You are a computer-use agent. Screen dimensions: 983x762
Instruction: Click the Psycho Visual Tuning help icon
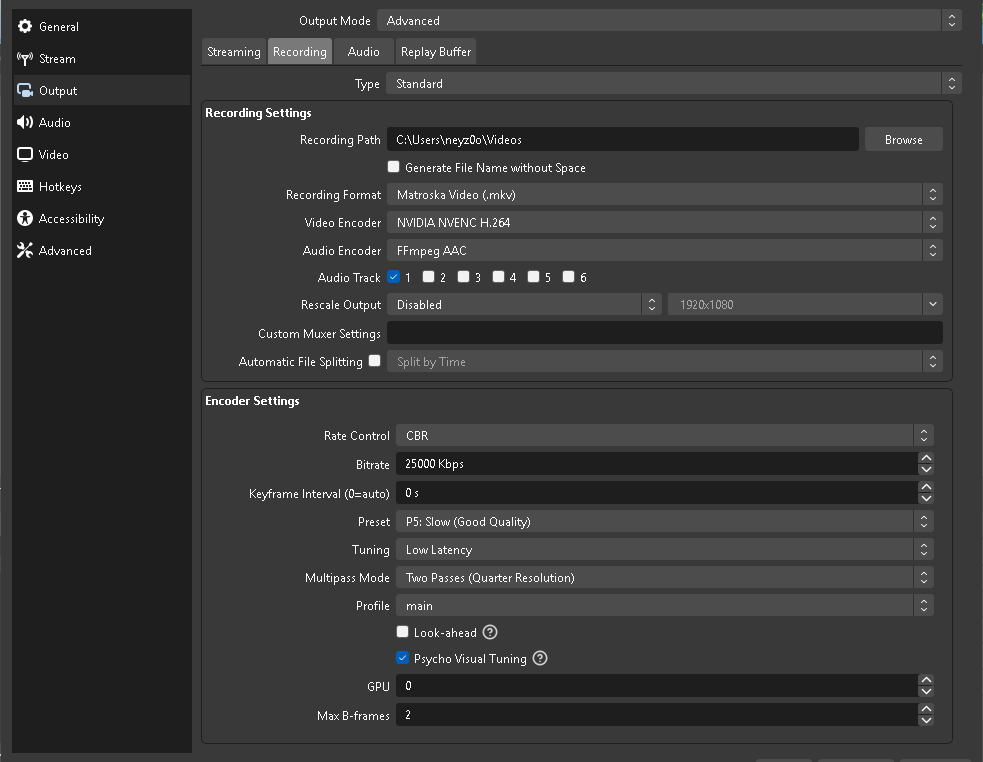(540, 659)
